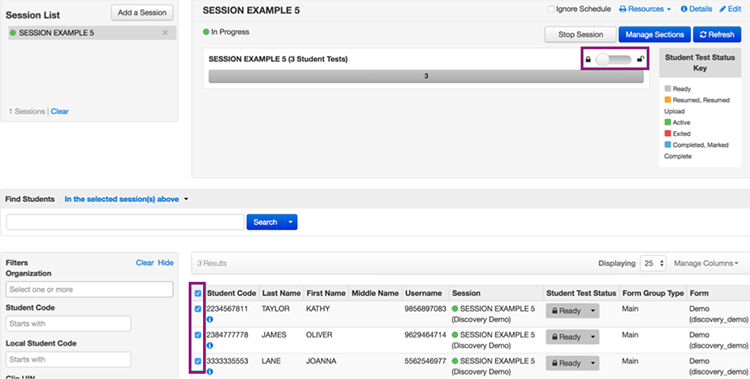Screen dimensions: 750x379
Task: Click the Edit pencil link
Action: (730, 9)
